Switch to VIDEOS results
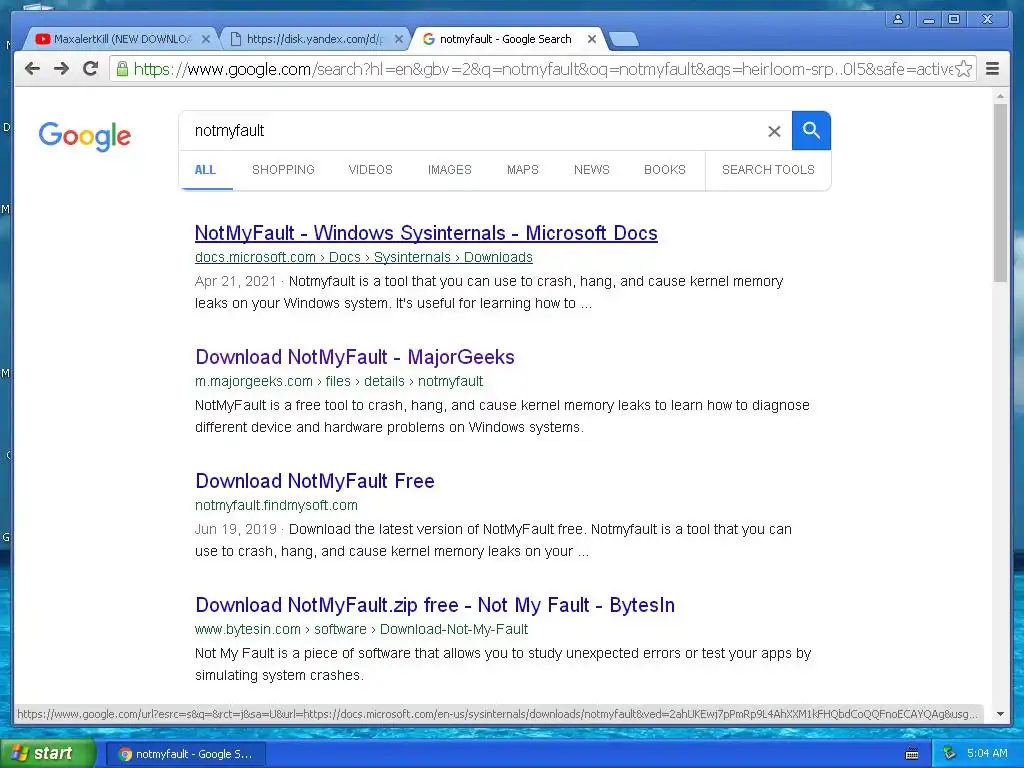The image size is (1024, 768). click(370, 170)
